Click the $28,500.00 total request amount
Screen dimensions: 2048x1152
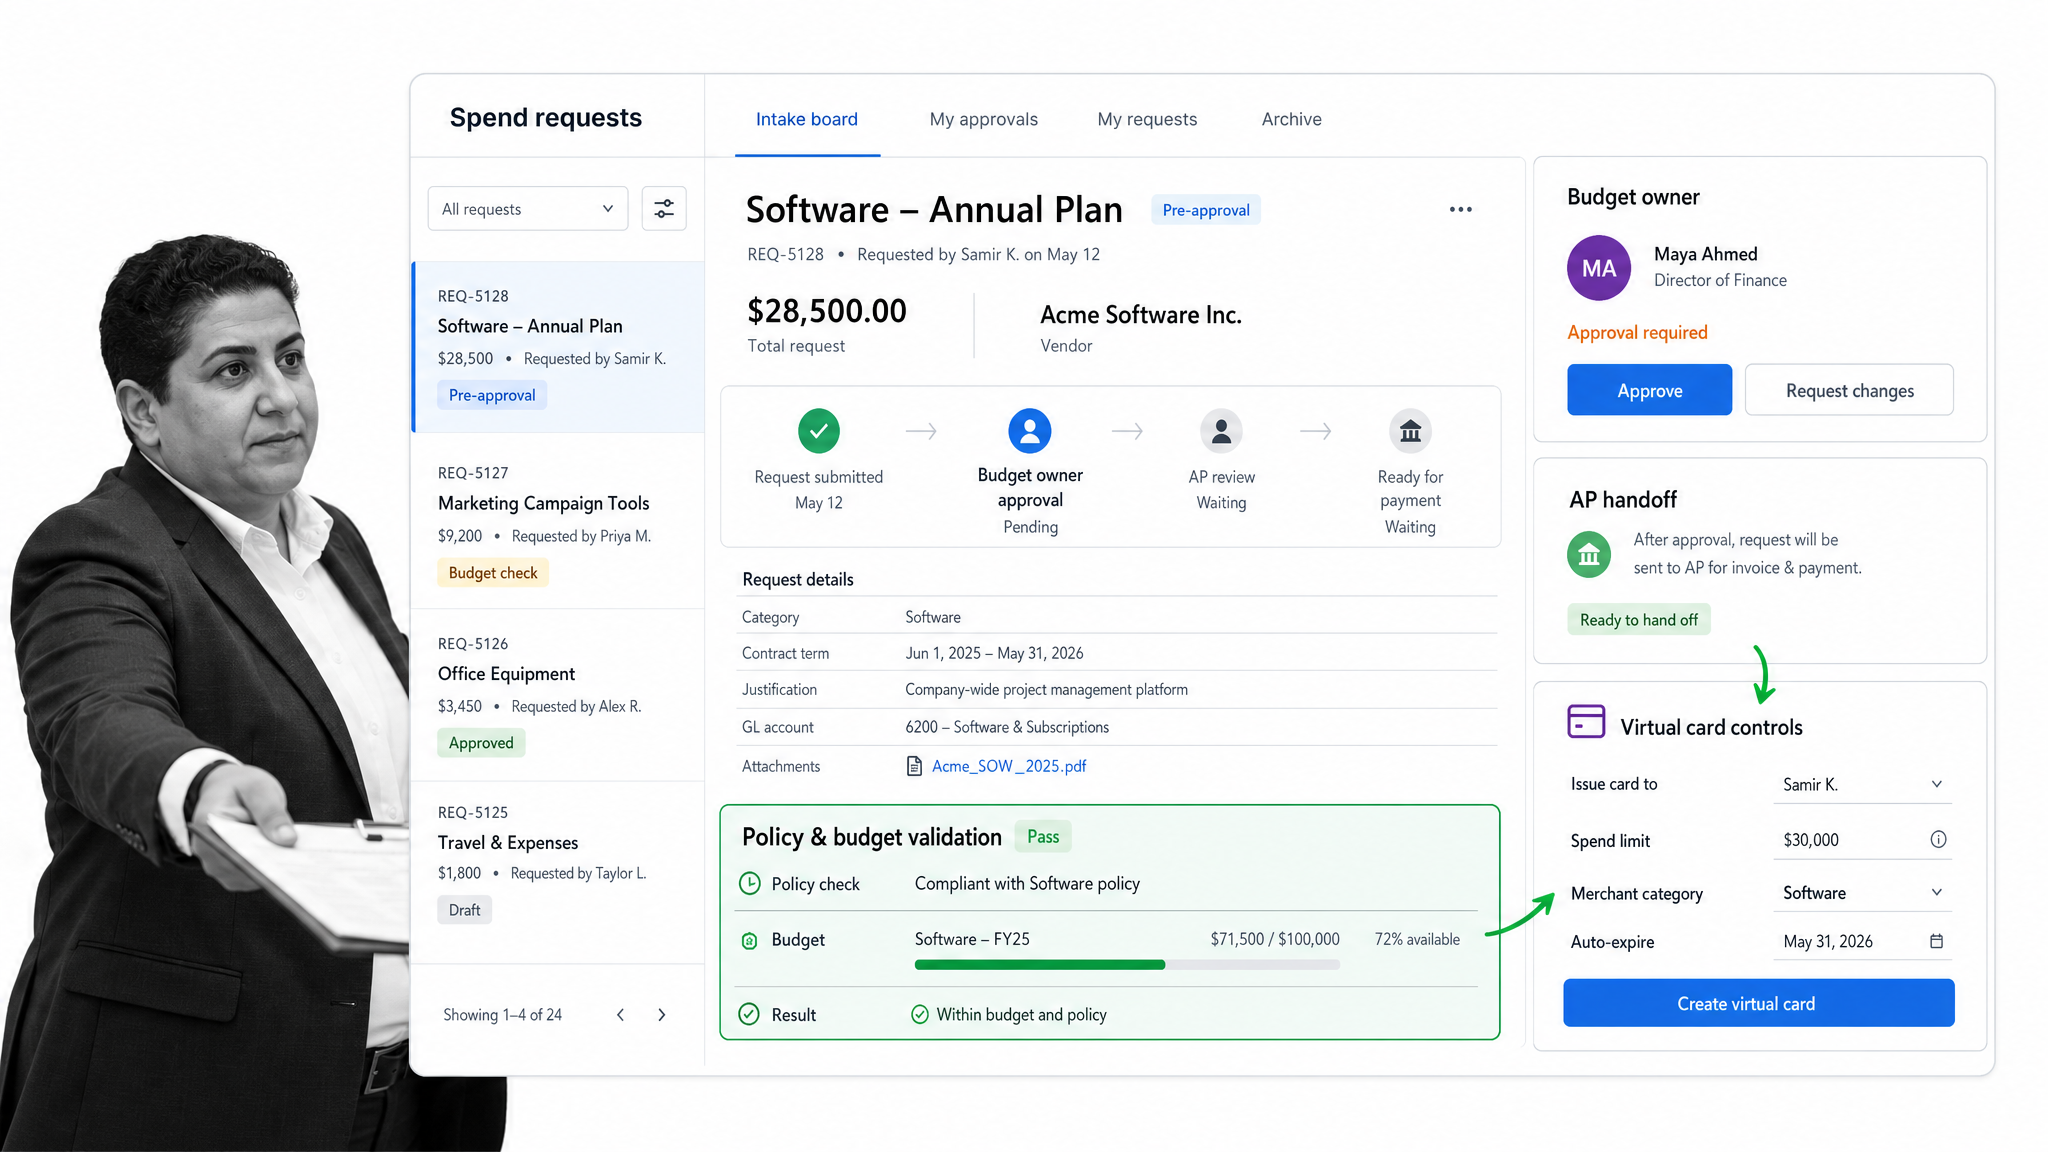pyautogui.click(x=827, y=311)
